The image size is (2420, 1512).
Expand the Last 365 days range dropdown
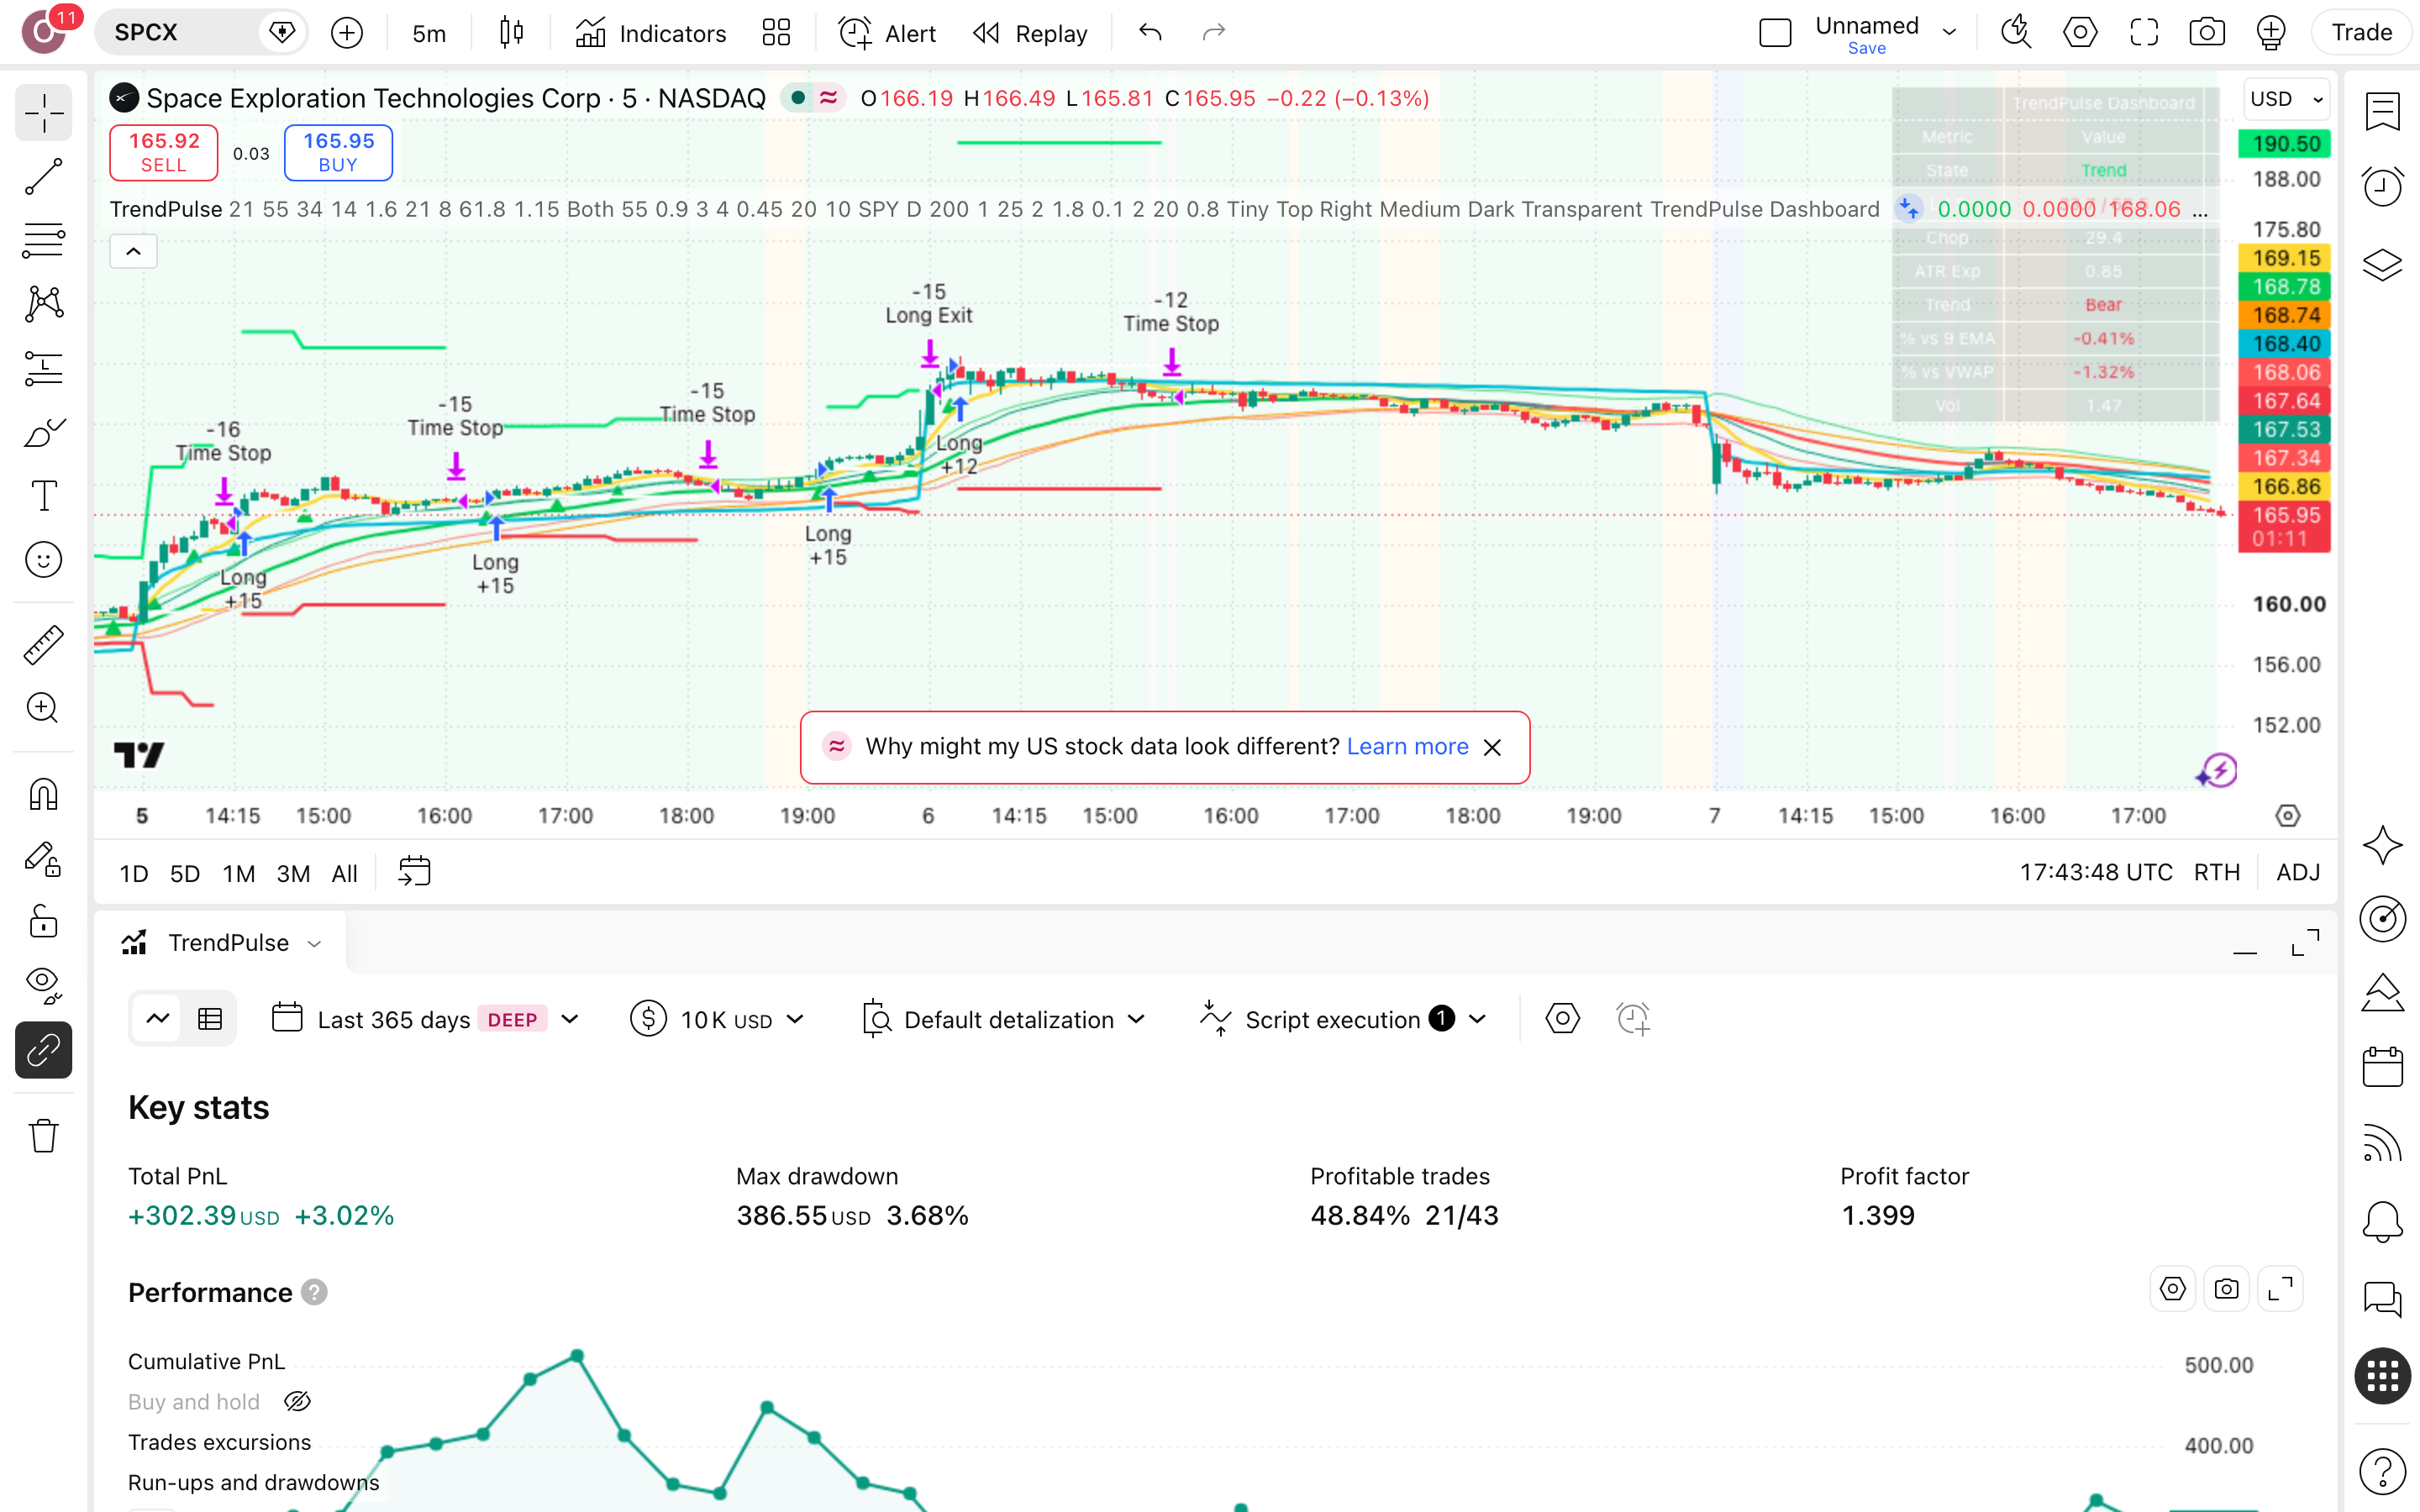tap(426, 1019)
